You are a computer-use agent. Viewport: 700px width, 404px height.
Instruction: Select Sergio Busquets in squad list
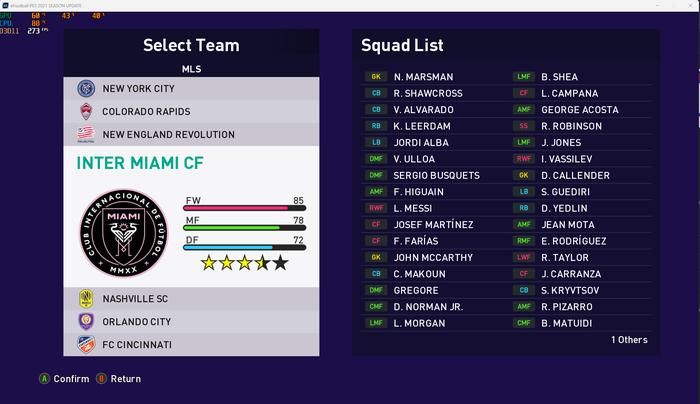click(x=436, y=175)
